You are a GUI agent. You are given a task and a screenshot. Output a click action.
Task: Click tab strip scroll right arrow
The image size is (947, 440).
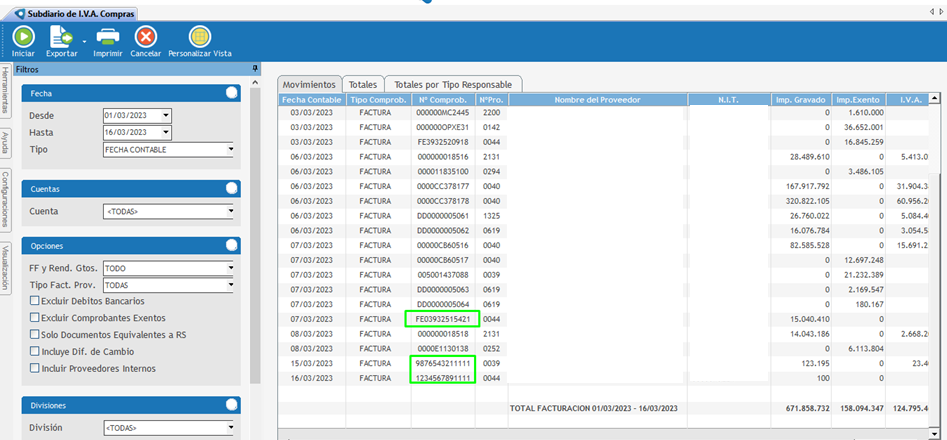click(941, 12)
